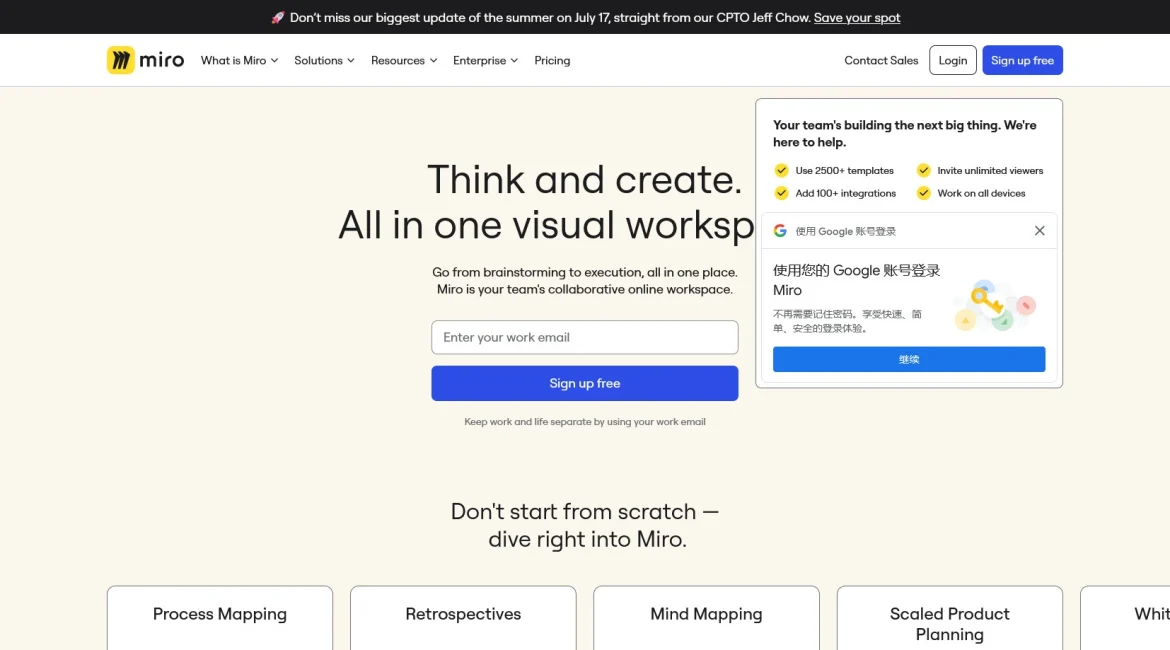
Task: Click the Sign up free button below the email field
Action: coord(584,384)
